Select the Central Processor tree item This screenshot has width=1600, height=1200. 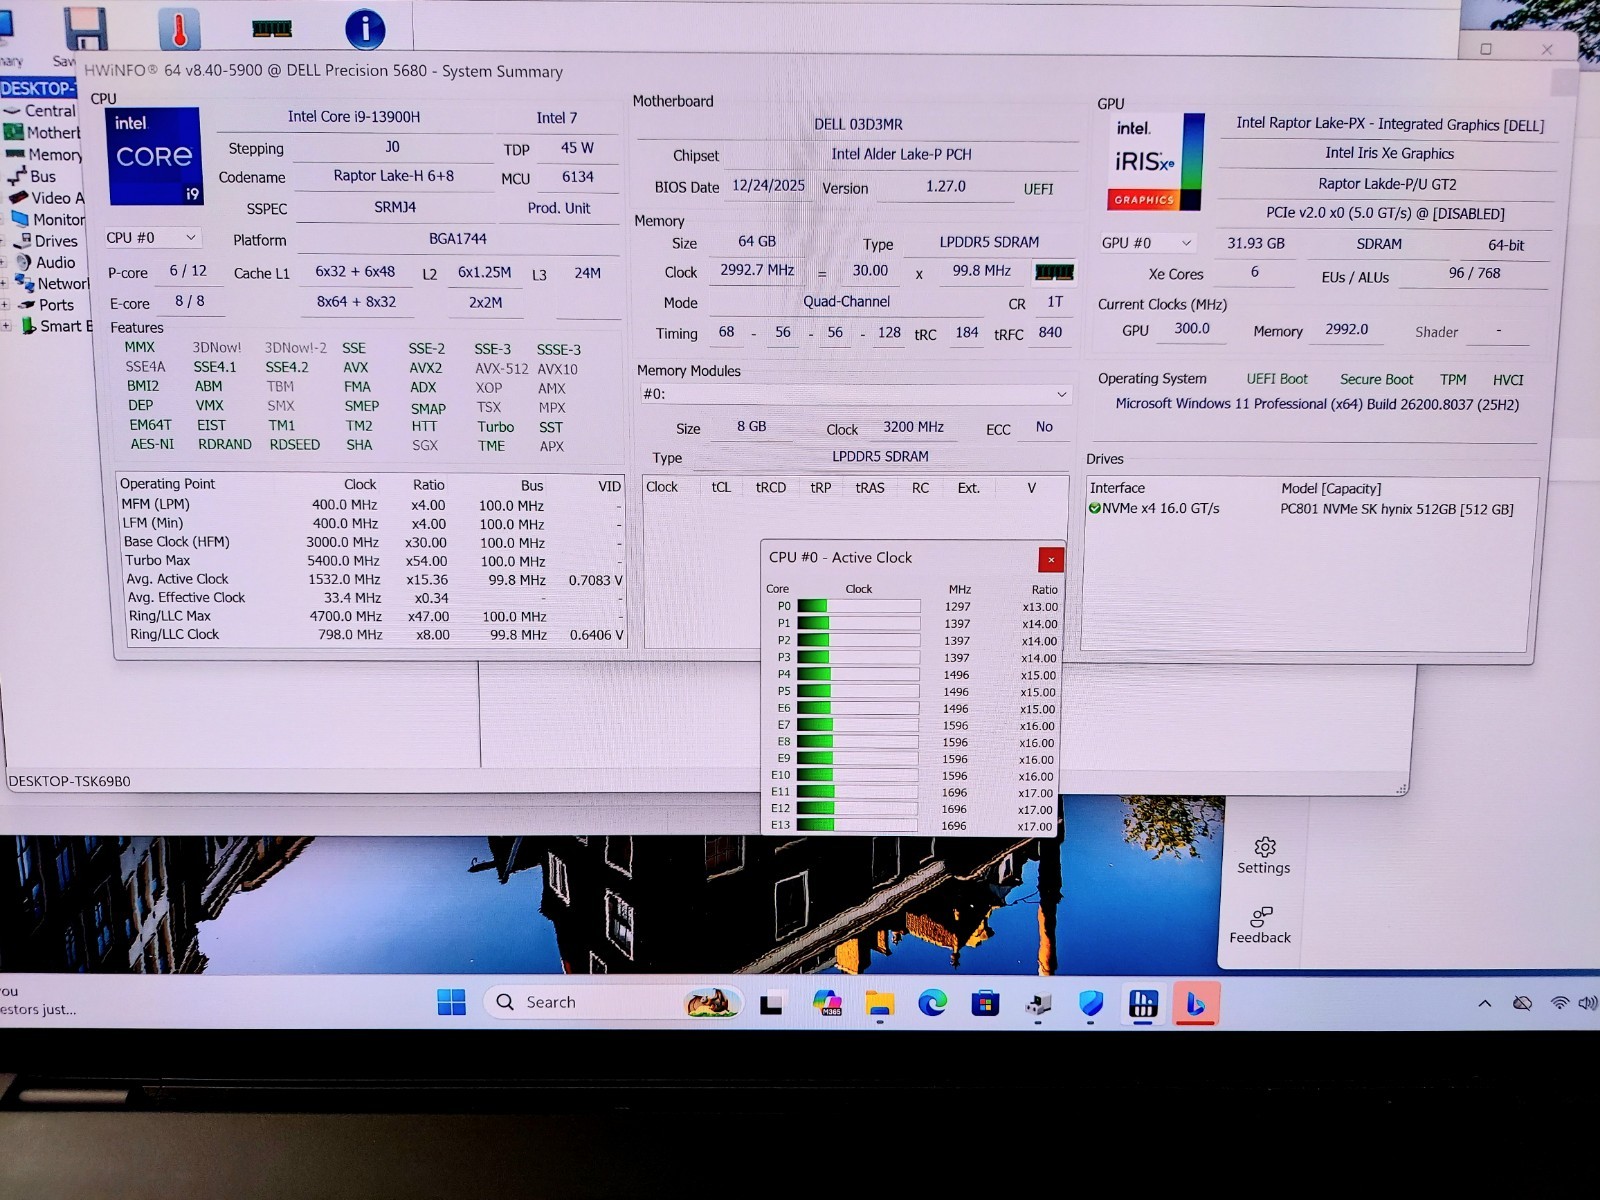pos(50,111)
